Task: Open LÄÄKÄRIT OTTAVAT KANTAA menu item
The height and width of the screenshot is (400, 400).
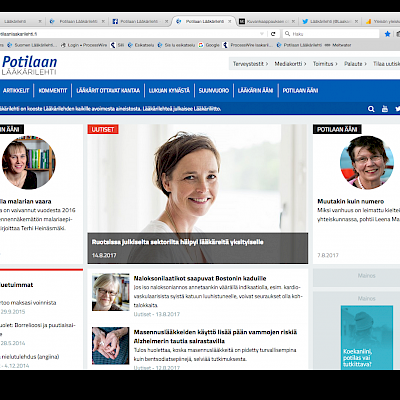Action: [108, 90]
